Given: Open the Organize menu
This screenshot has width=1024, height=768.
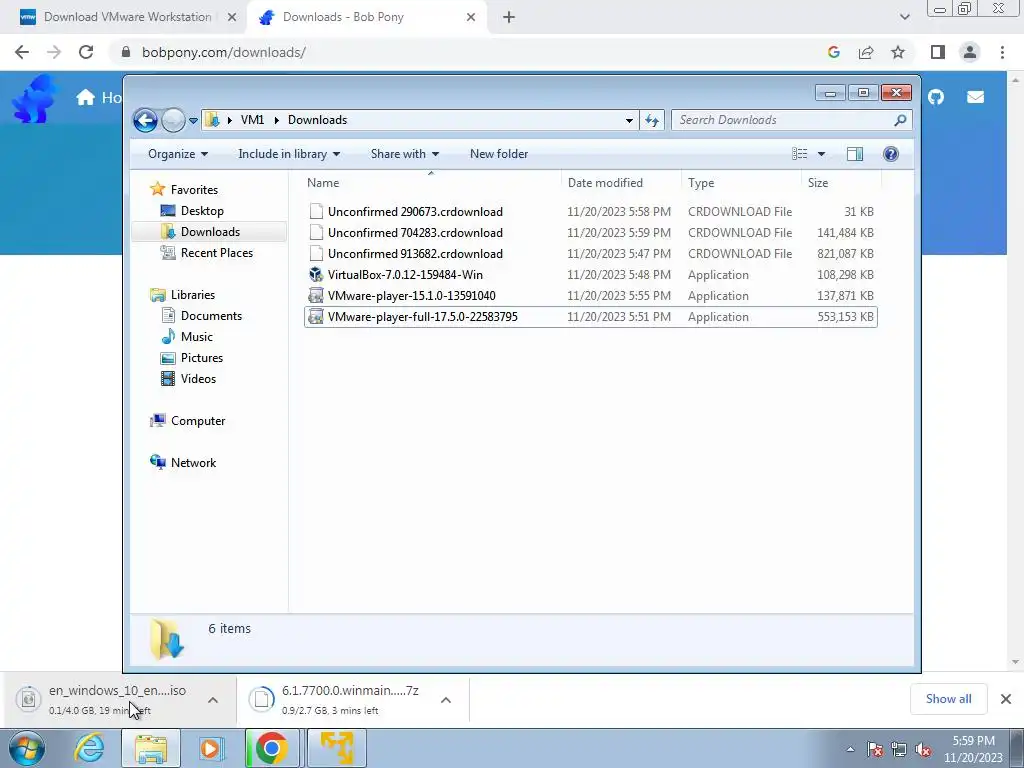Looking at the screenshot, I should point(178,154).
